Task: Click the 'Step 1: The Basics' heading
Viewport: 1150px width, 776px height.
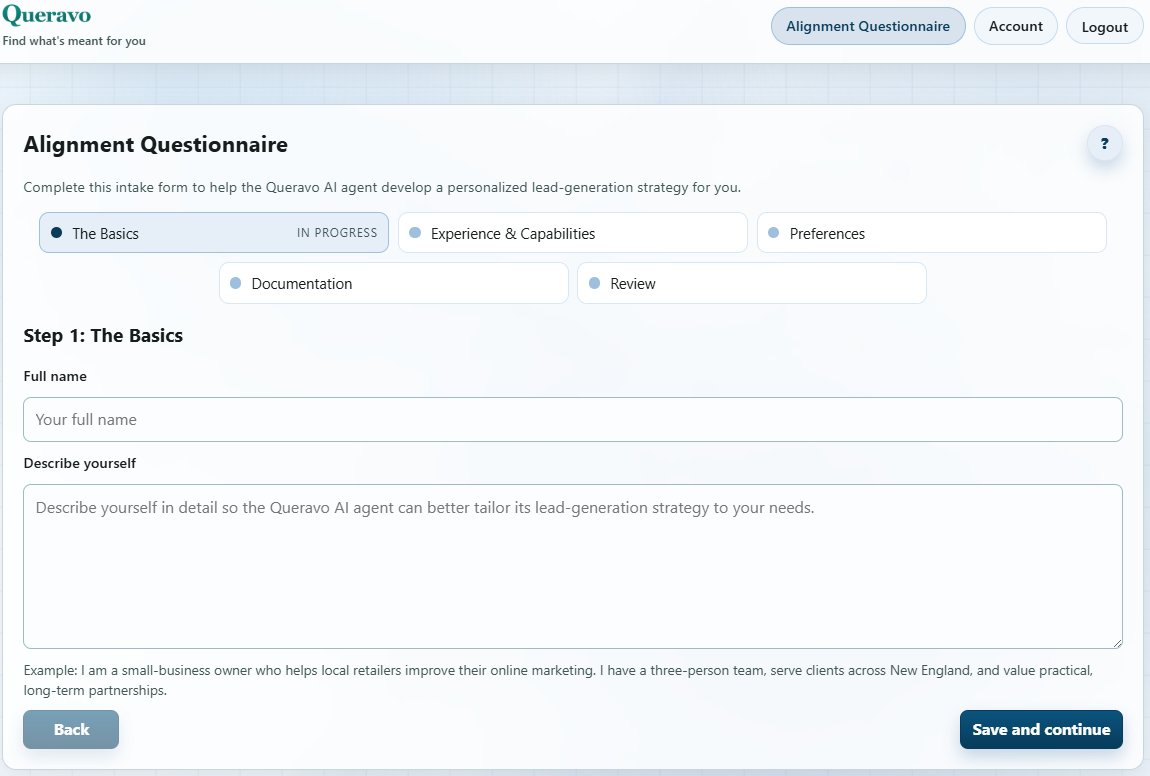Action: point(103,335)
